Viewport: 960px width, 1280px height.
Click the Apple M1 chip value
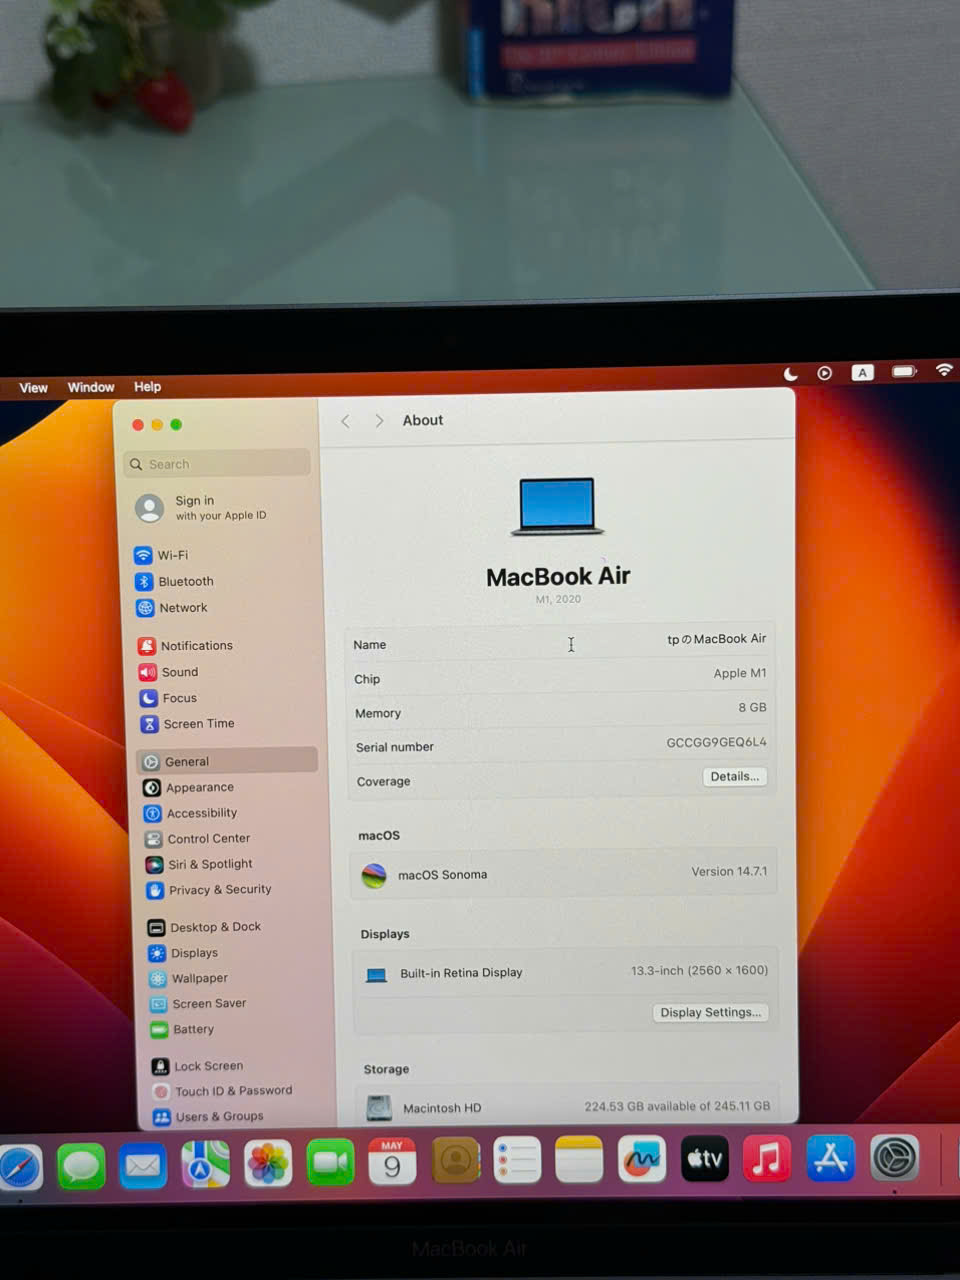[x=740, y=673]
